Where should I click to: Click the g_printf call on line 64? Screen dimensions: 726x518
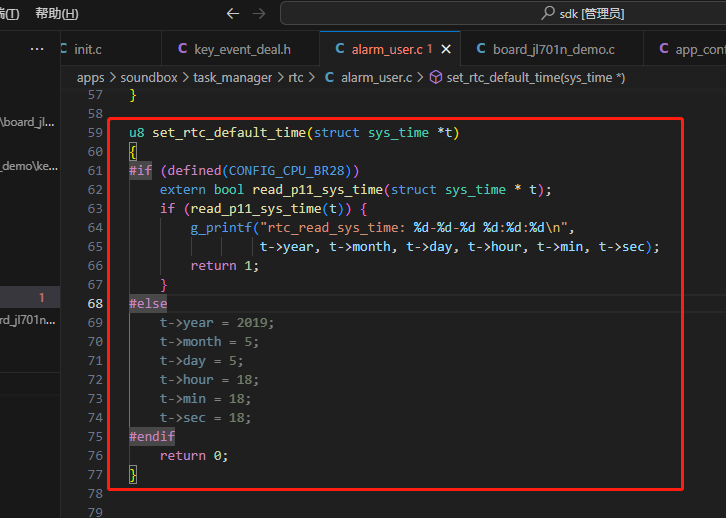click(x=221, y=228)
